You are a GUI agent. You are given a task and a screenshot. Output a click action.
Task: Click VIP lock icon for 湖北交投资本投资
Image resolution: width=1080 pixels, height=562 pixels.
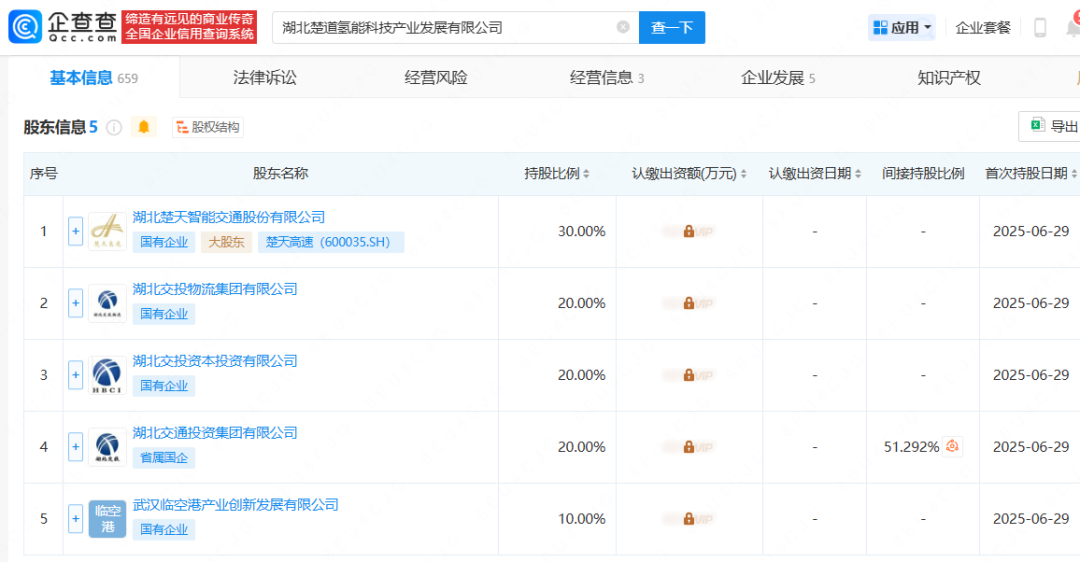pyautogui.click(x=689, y=375)
